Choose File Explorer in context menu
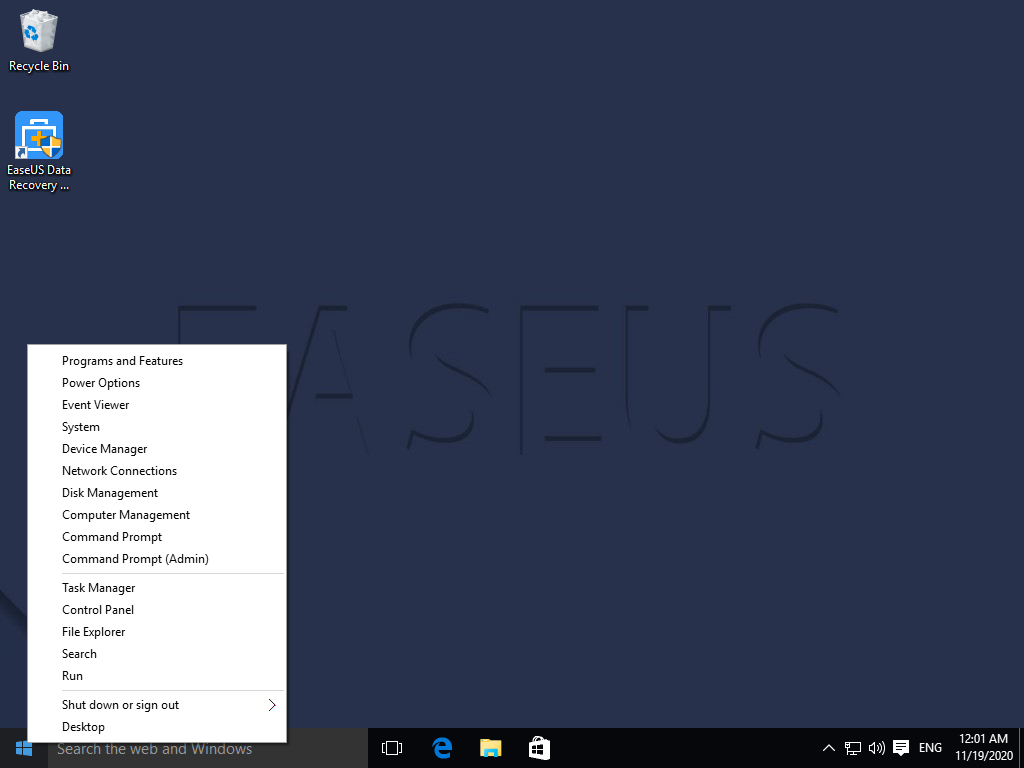The image size is (1024, 768). coord(157,632)
